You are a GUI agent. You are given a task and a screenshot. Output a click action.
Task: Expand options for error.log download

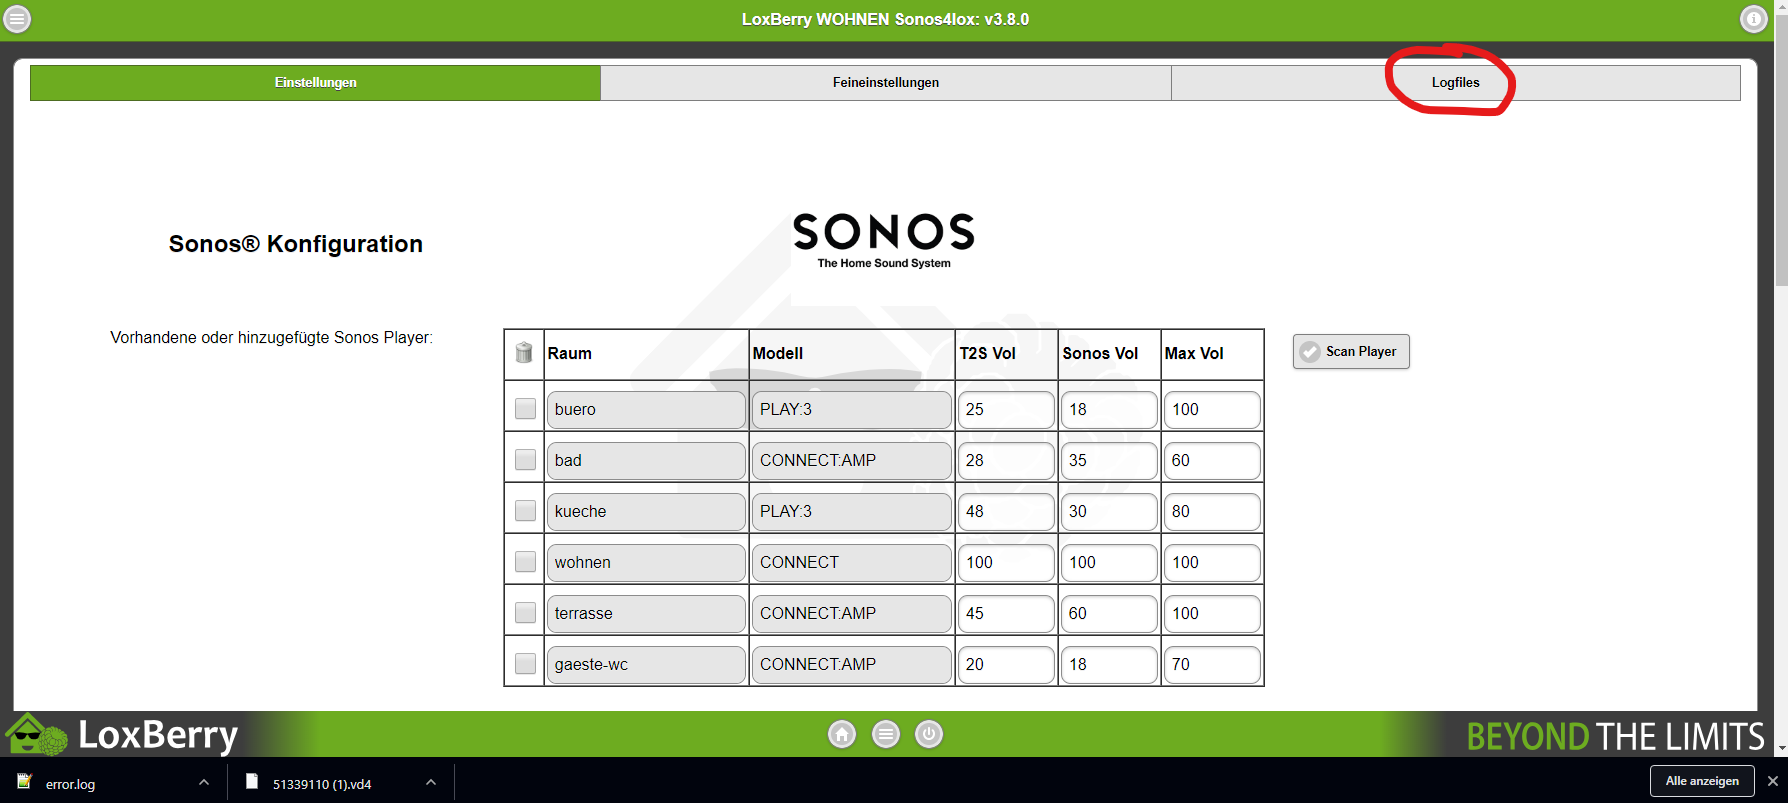coord(204,782)
